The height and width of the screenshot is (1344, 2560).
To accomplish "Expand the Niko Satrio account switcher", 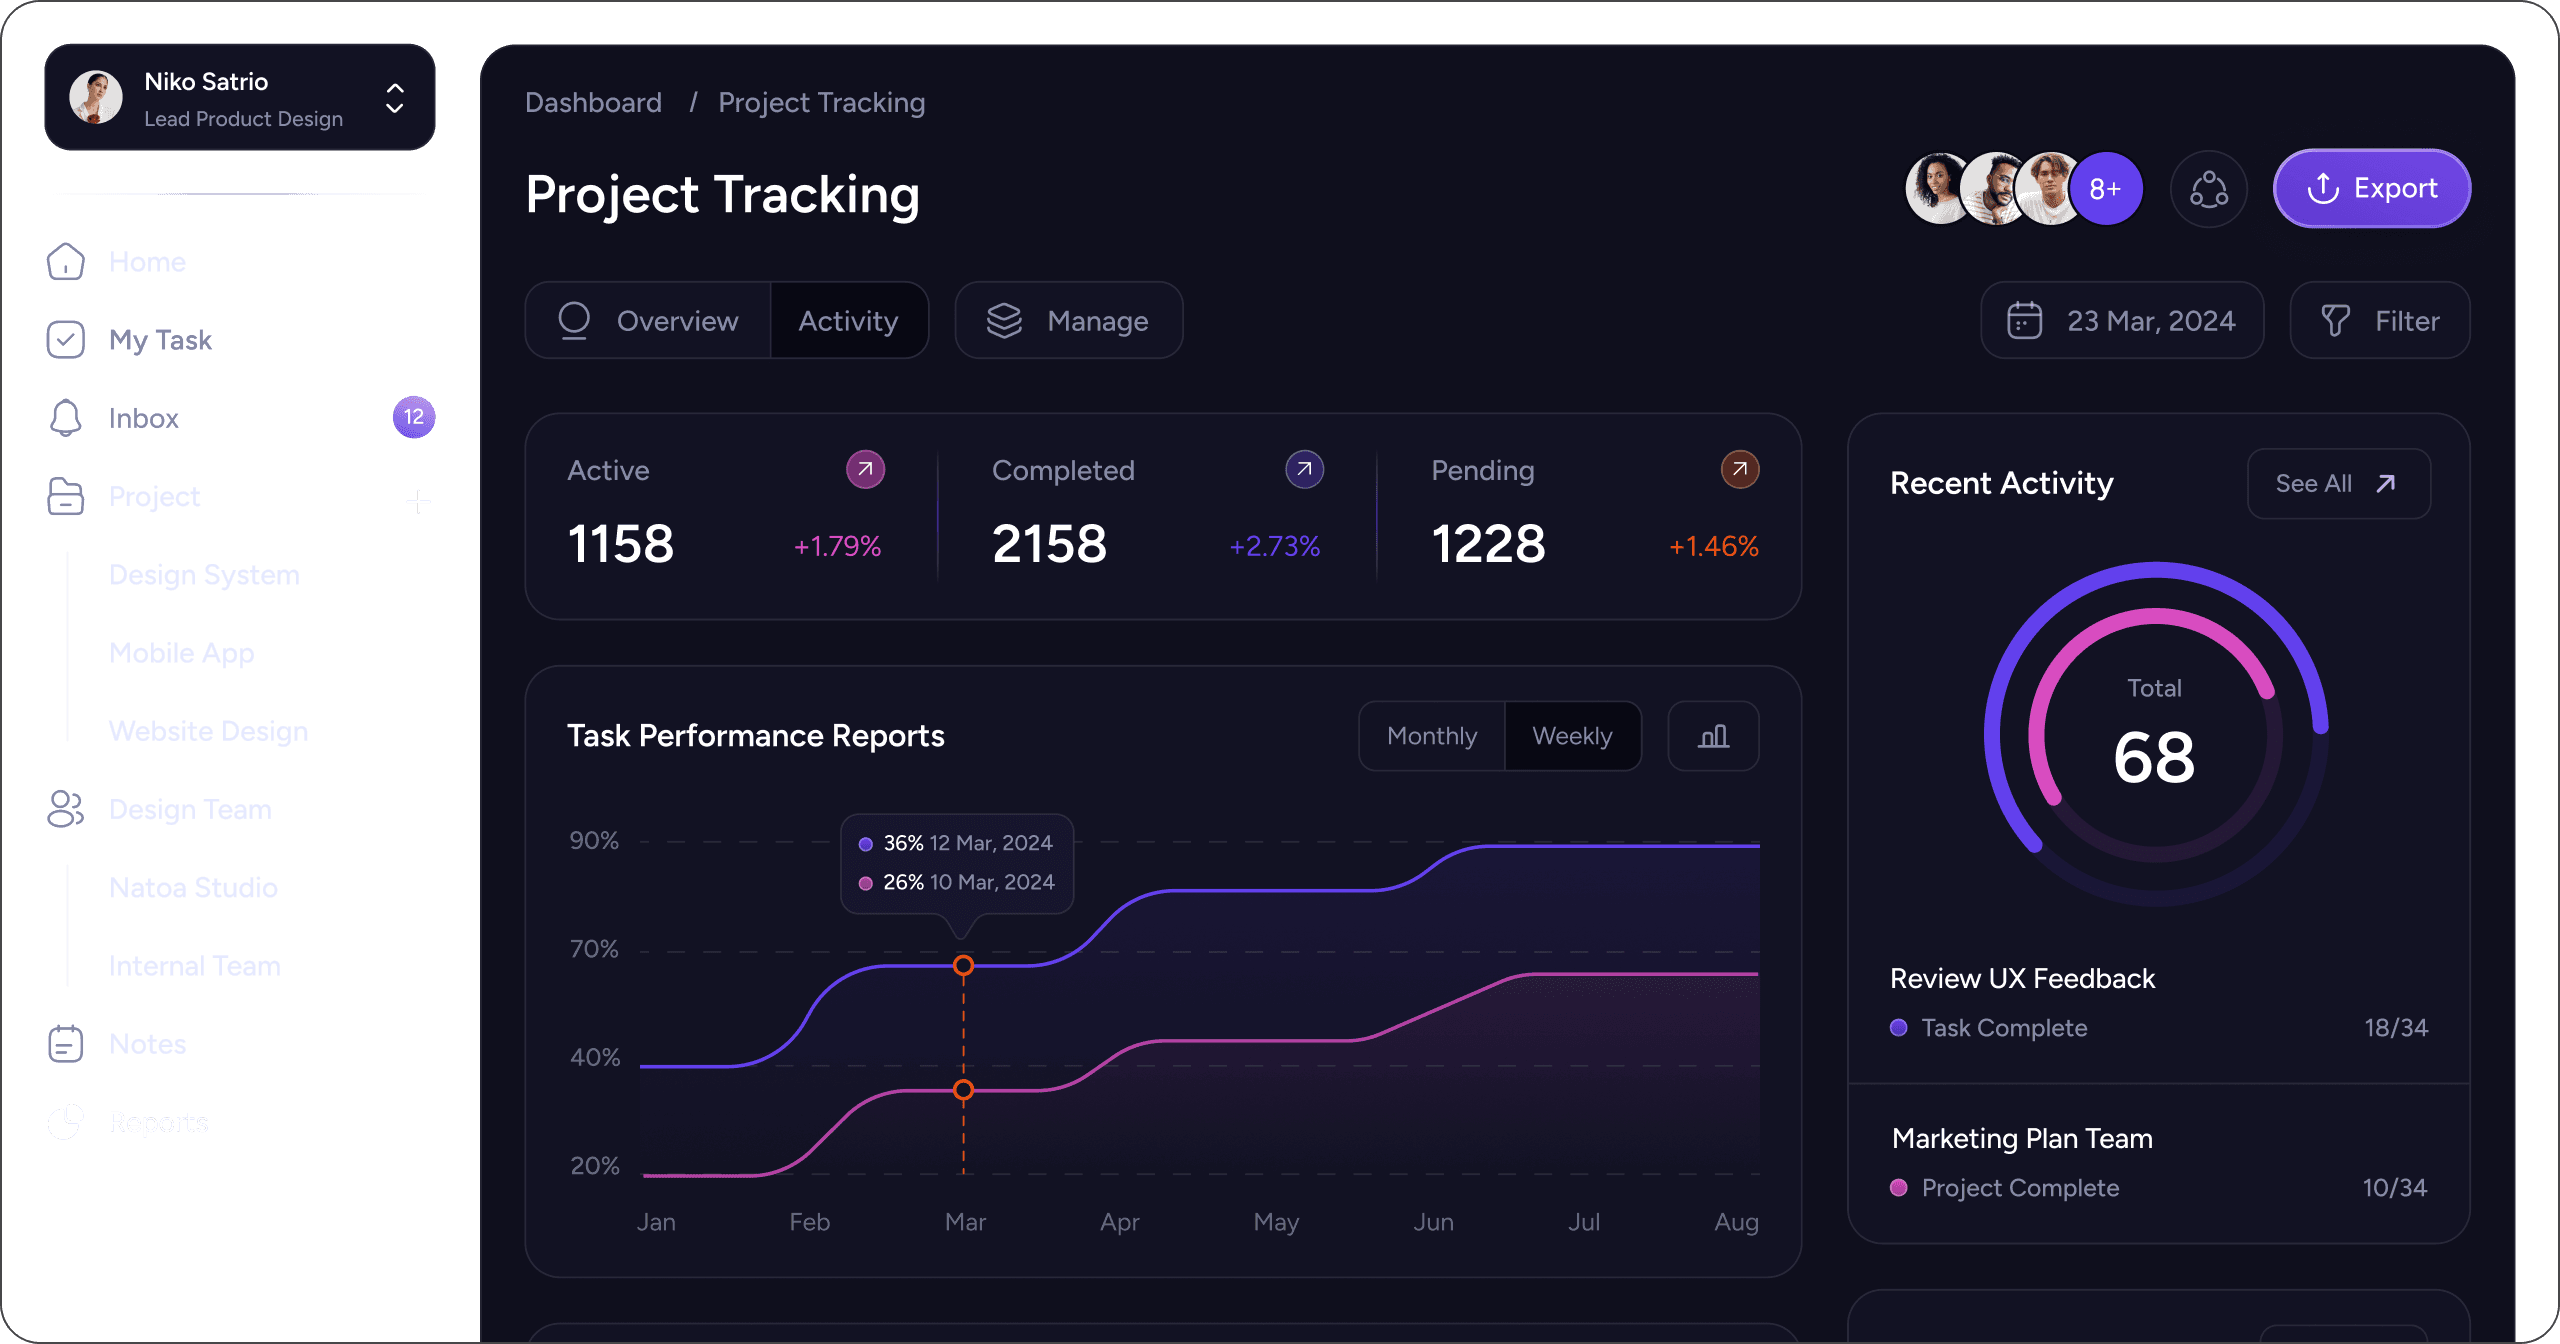I will (395, 98).
